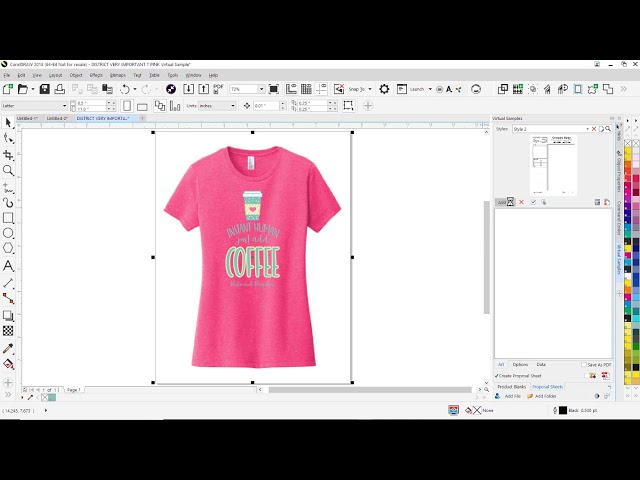Click the proposal sheet preview thumbnail
The image size is (640, 480).
553,165
